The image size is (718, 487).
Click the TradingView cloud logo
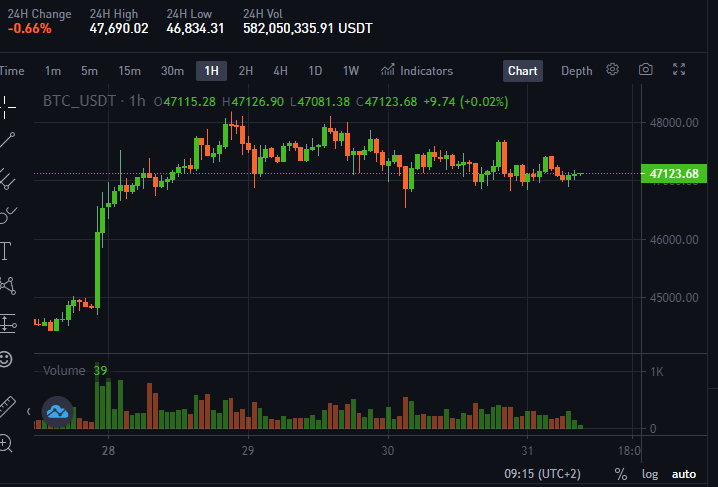(x=57, y=412)
